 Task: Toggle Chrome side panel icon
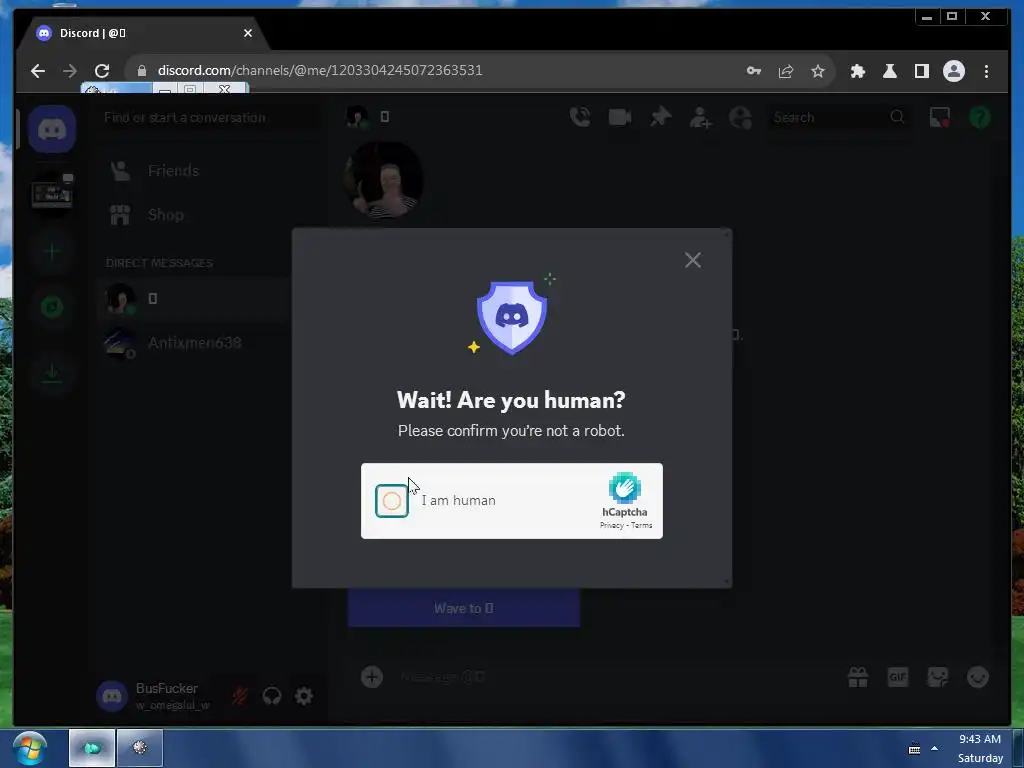point(921,71)
